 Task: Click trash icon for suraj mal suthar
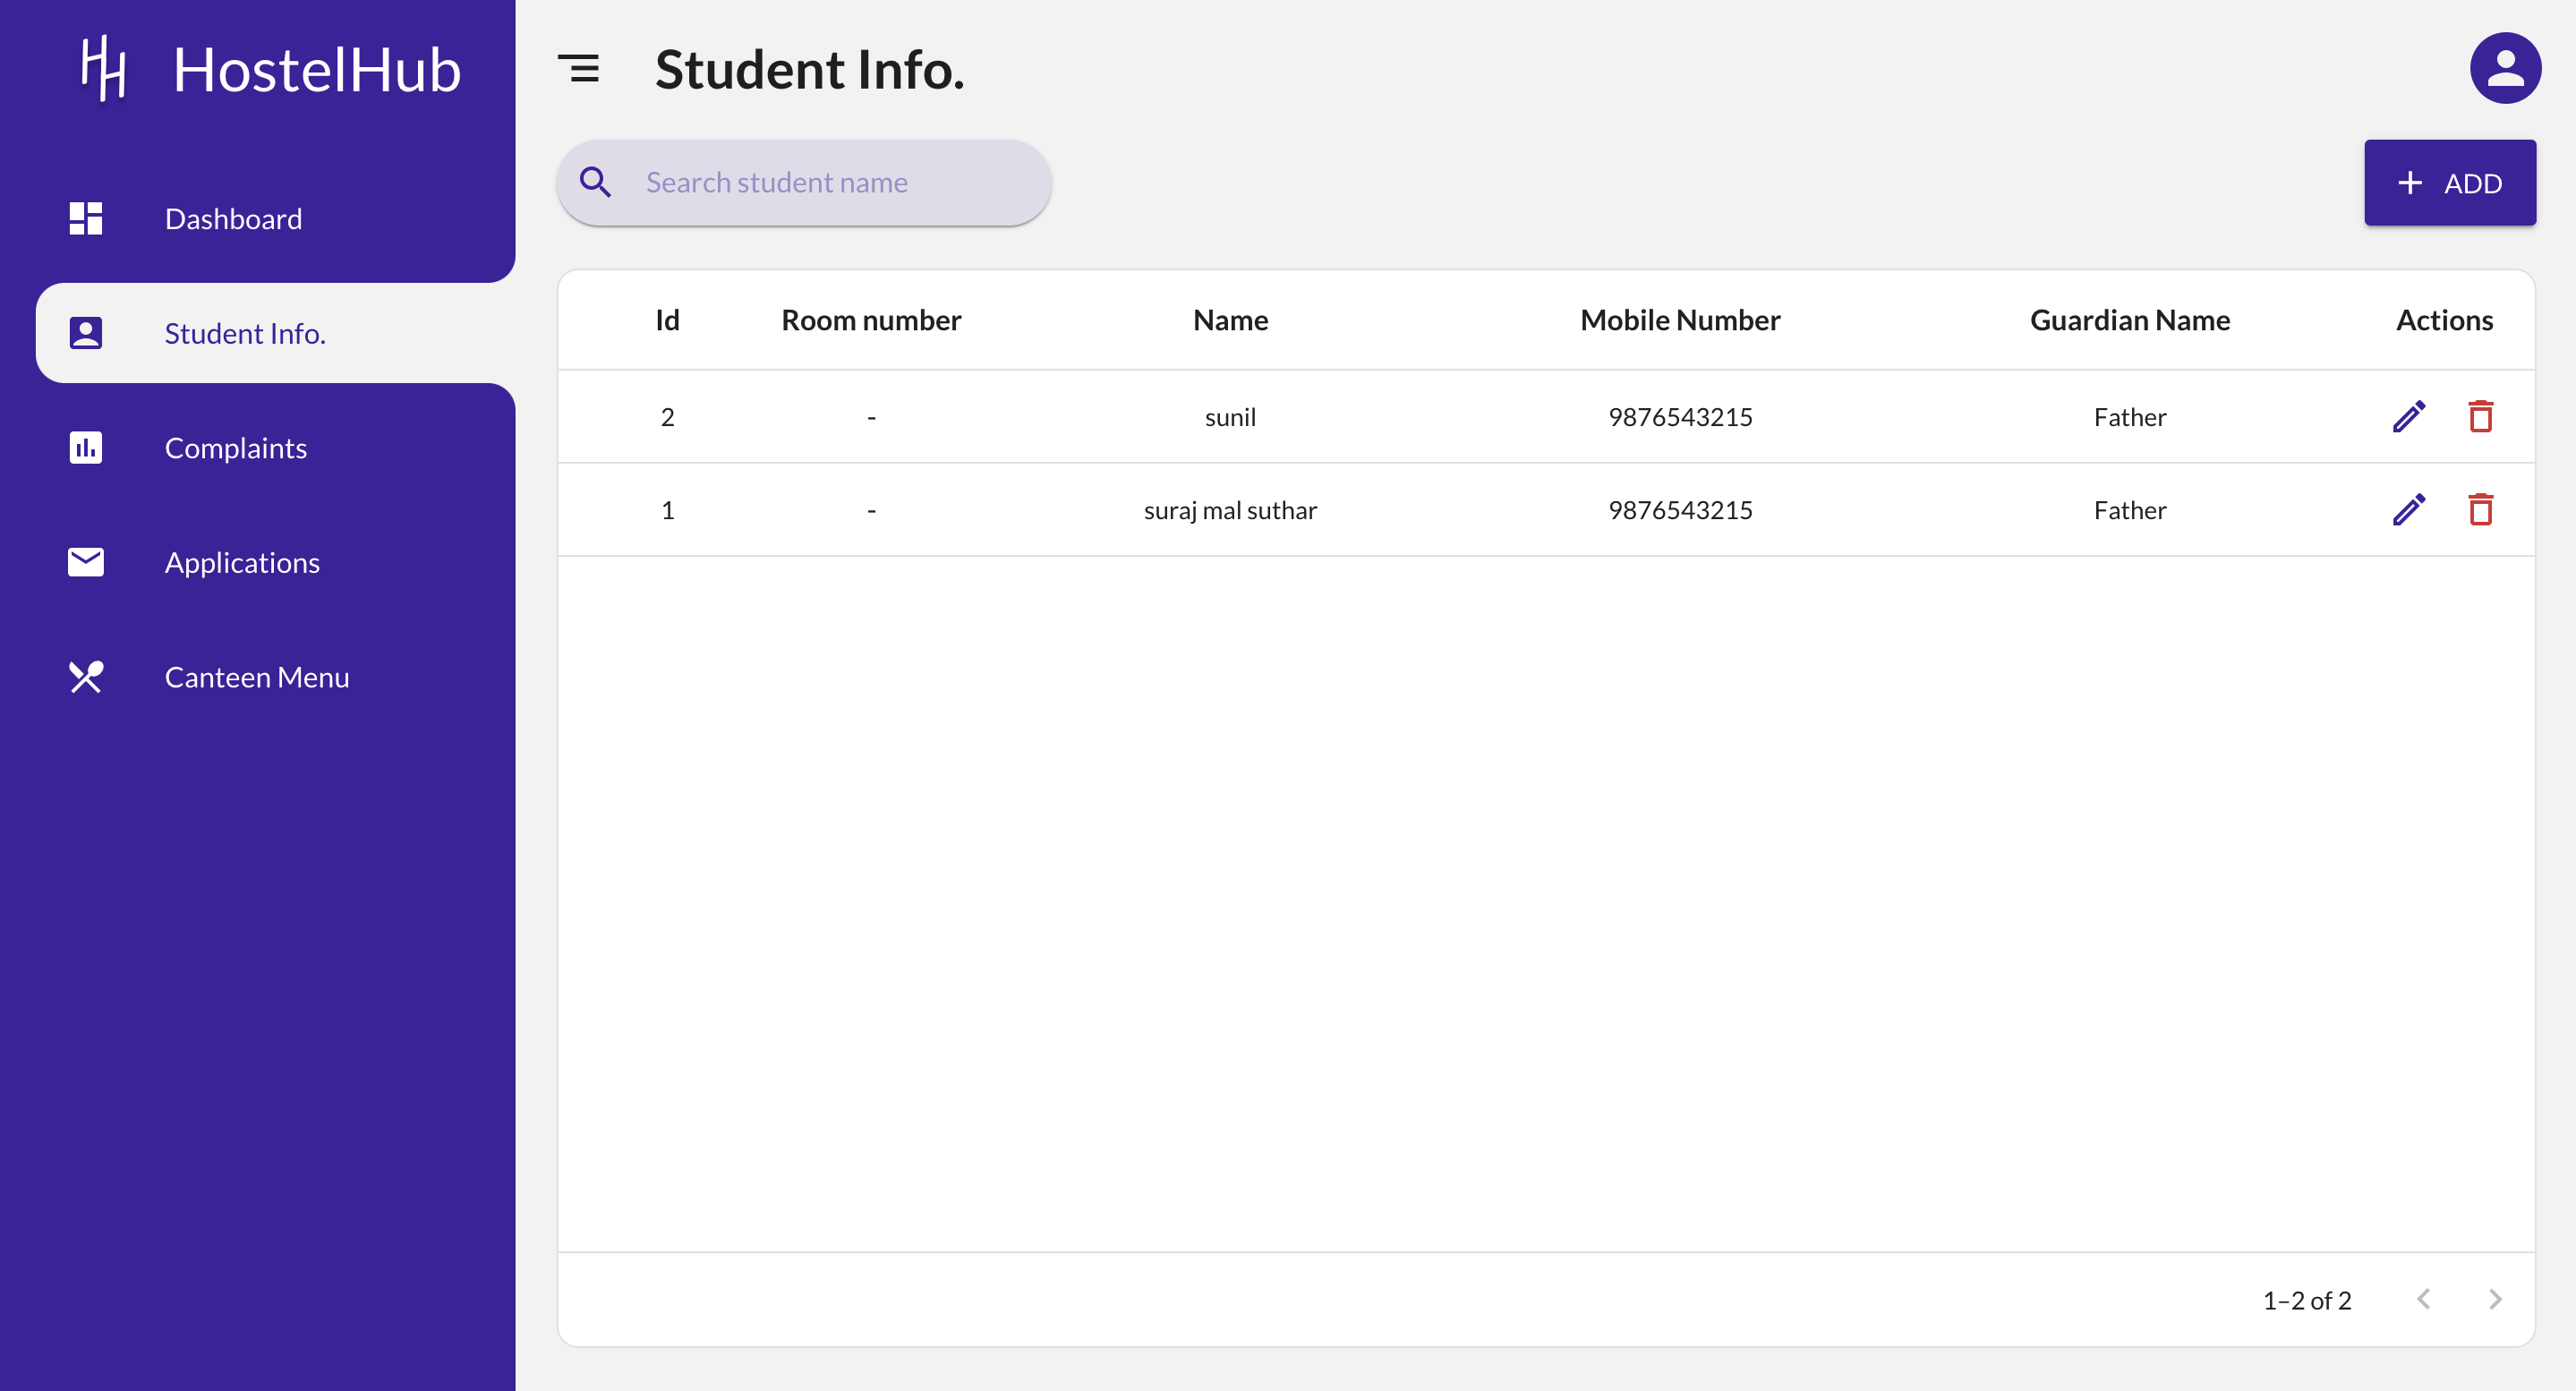coord(2480,509)
